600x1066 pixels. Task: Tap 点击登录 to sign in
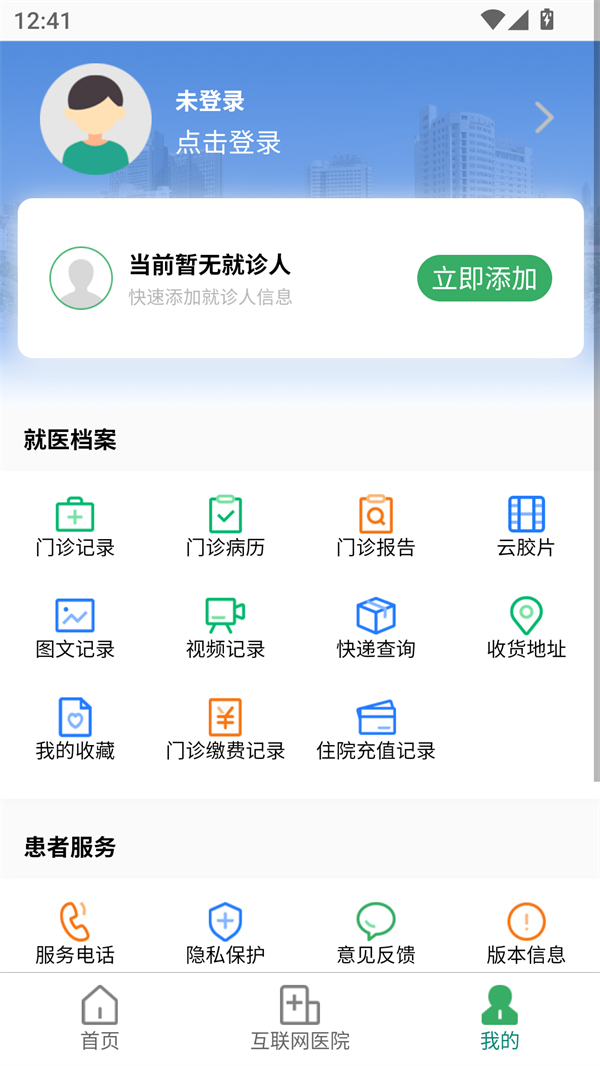point(228,143)
